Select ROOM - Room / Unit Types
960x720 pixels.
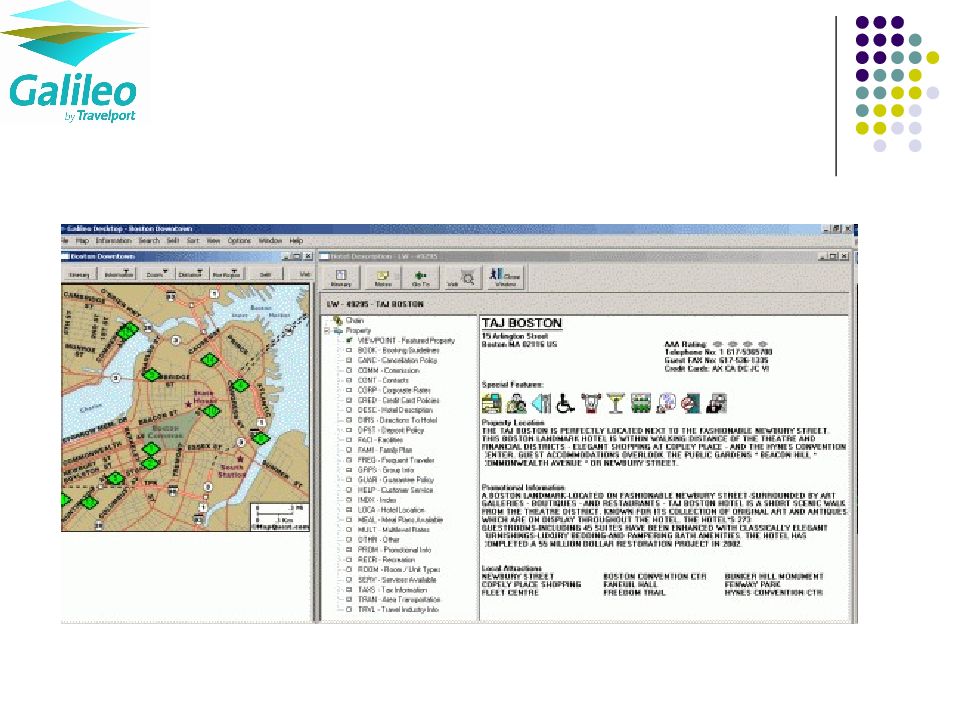tap(399, 569)
